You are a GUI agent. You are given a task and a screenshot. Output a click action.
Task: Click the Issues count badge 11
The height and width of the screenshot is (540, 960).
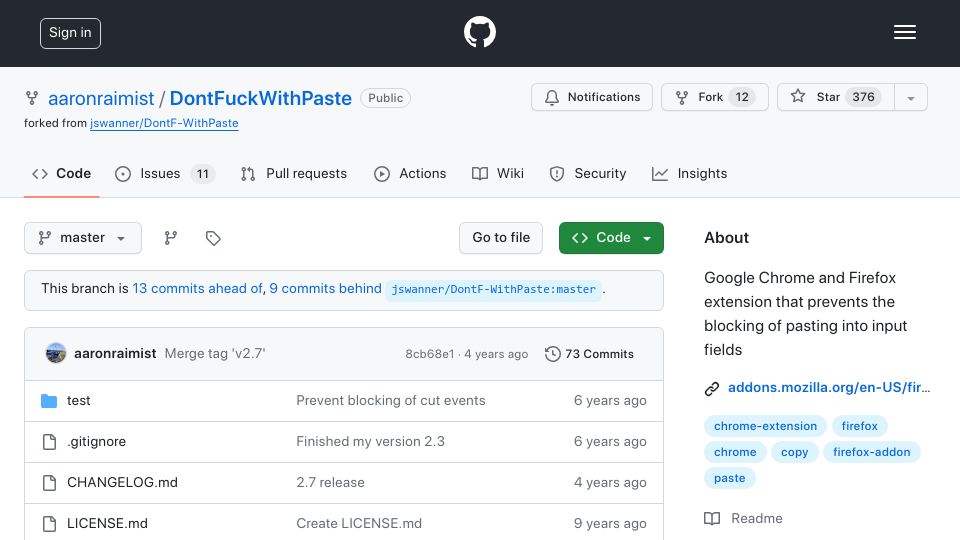(x=203, y=174)
